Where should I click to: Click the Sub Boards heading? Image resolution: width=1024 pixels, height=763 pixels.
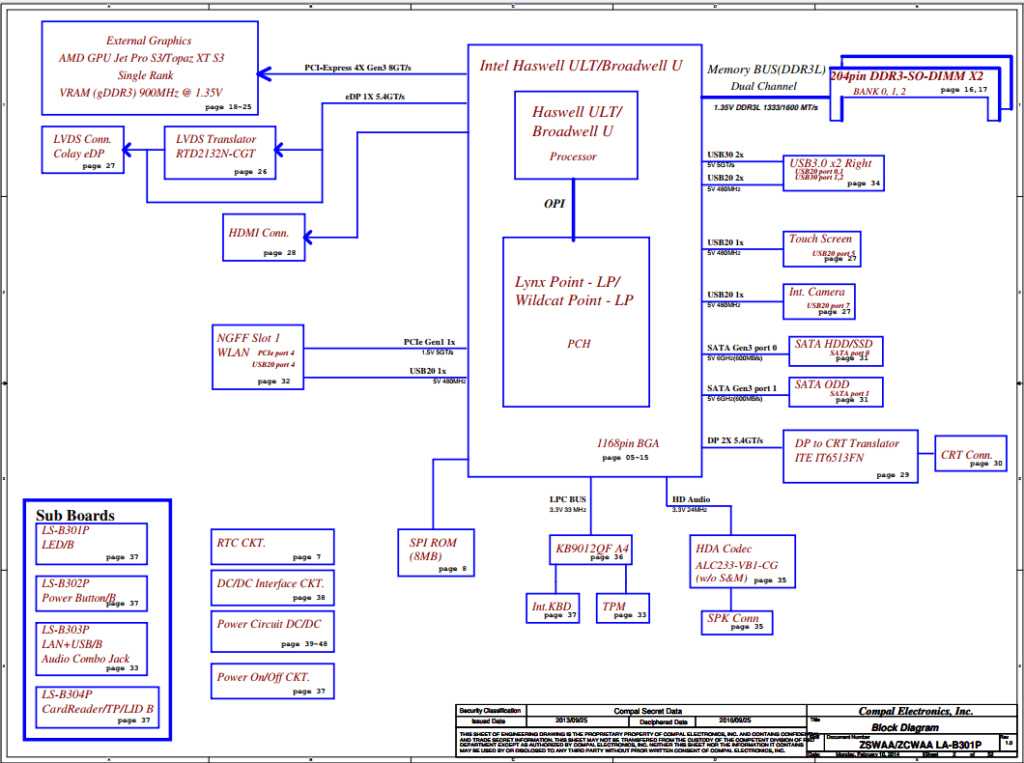point(75,515)
